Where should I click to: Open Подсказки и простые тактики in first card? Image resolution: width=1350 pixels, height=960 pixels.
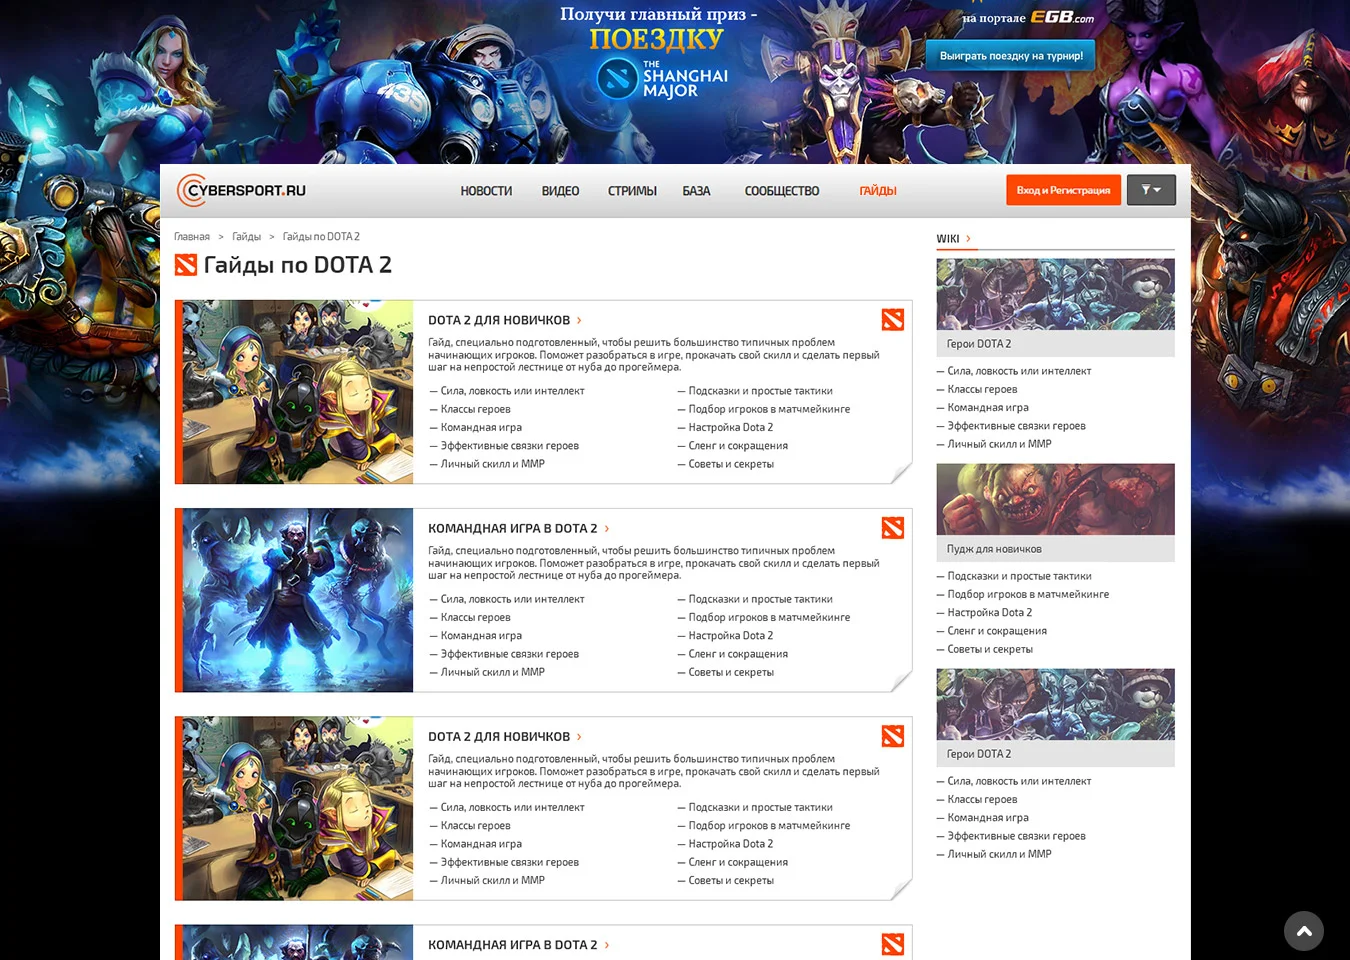click(x=760, y=391)
